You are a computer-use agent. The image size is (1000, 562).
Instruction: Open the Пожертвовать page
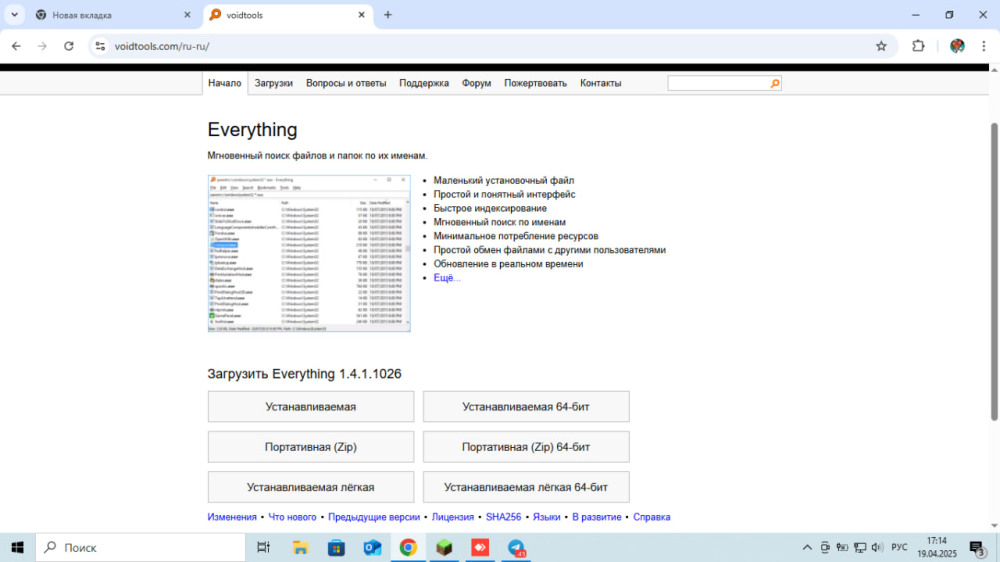point(536,83)
